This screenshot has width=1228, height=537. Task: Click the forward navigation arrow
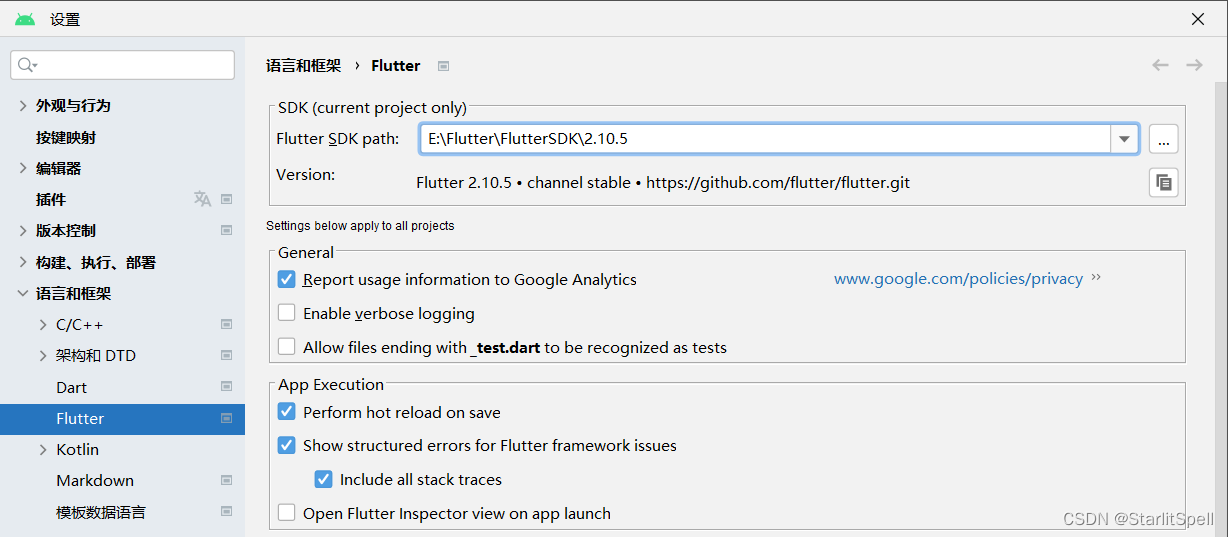(x=1194, y=65)
